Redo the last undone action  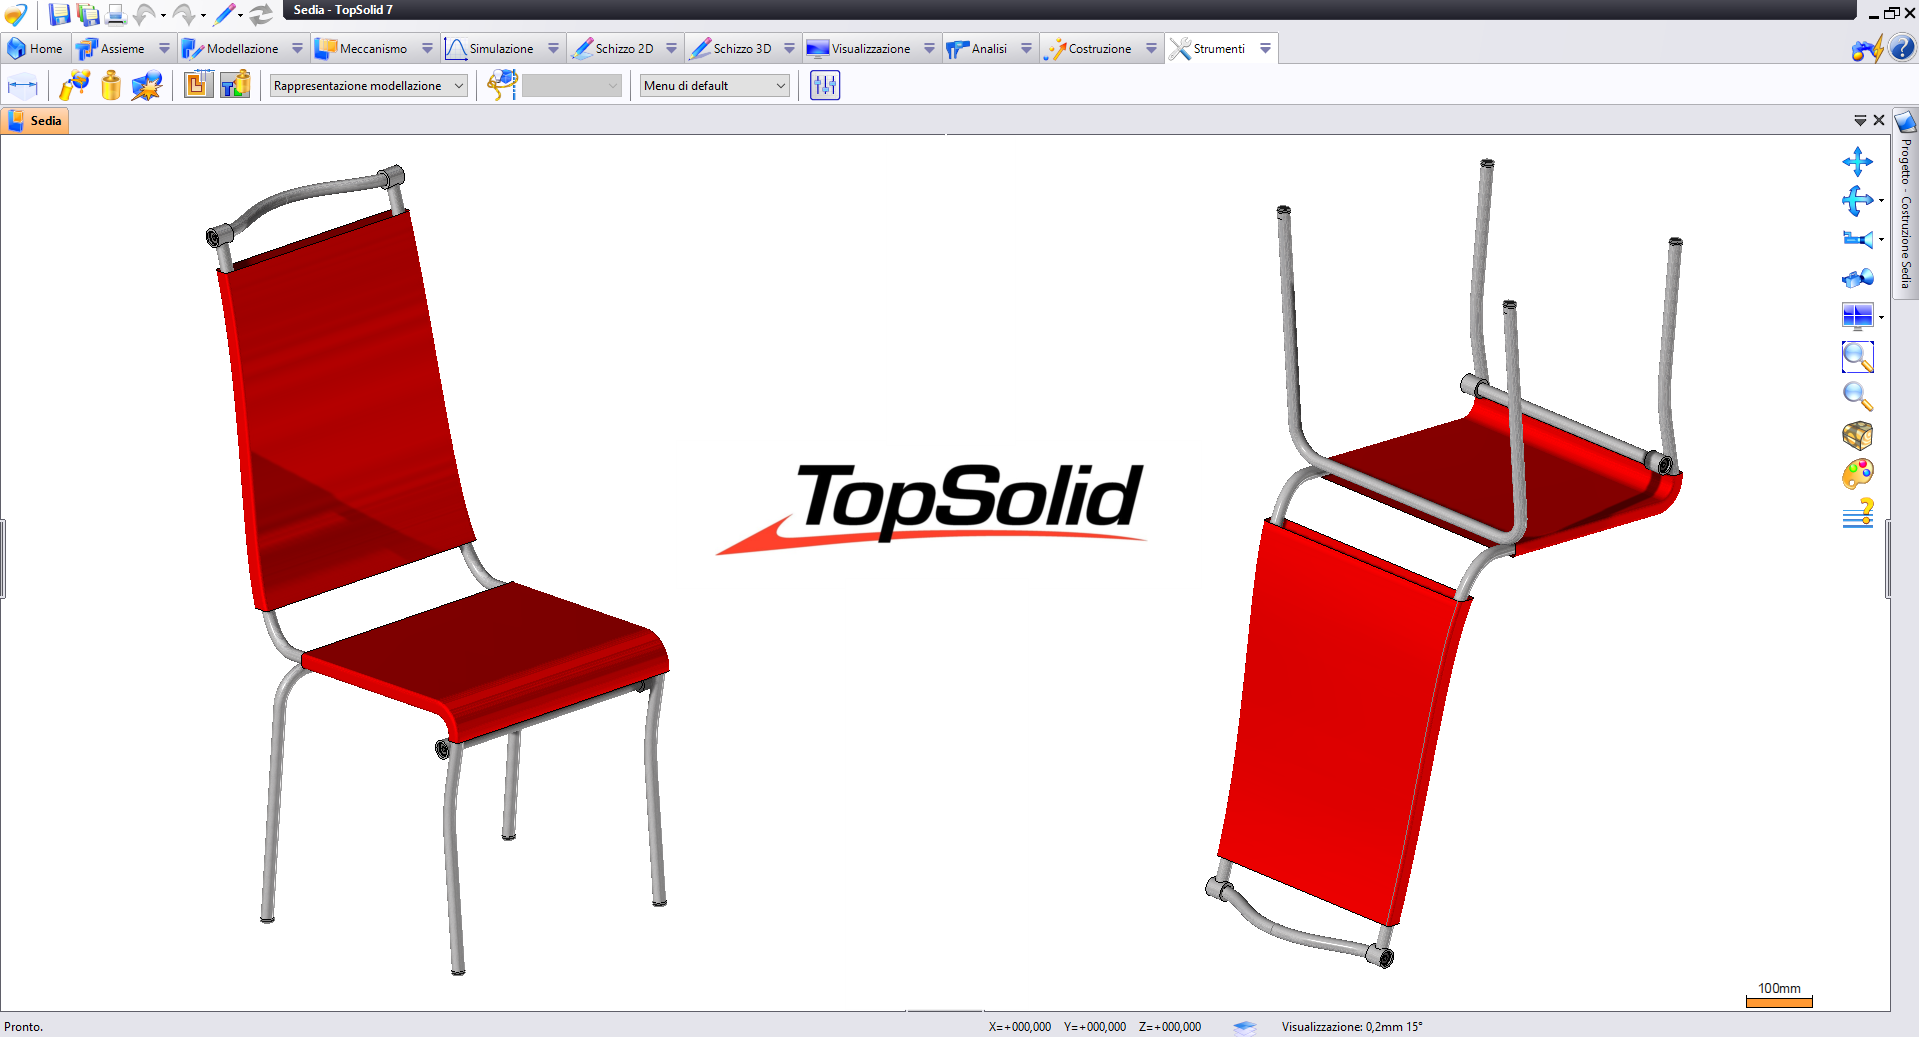pos(184,14)
